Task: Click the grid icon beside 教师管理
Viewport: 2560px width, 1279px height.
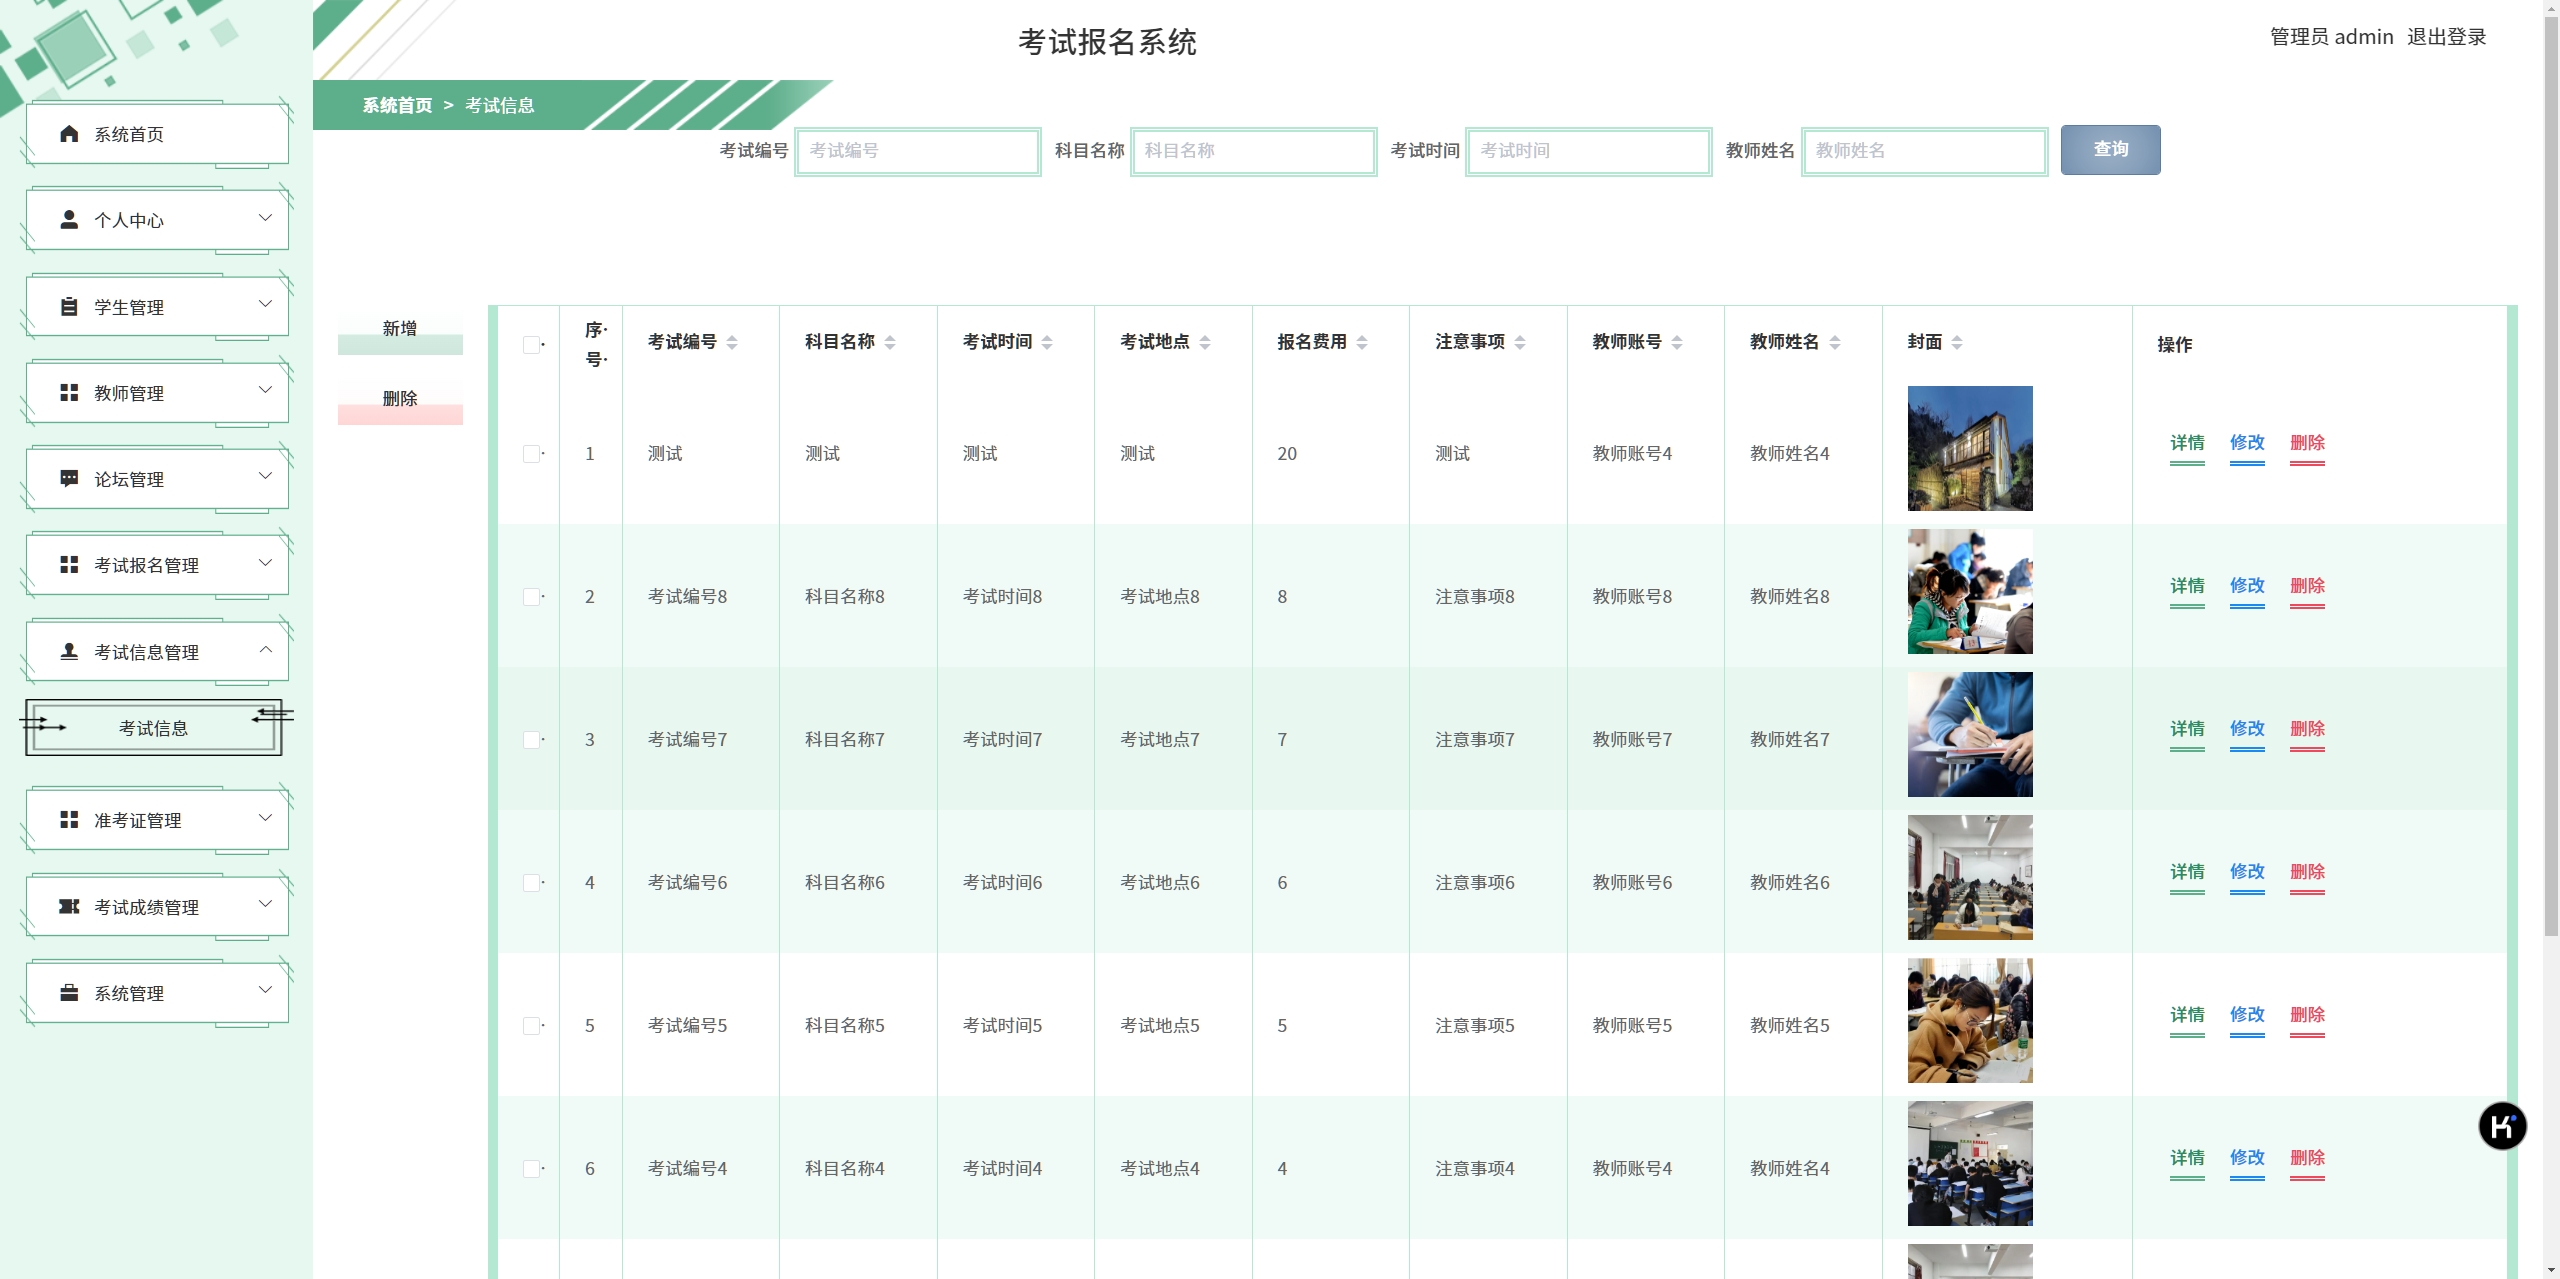Action: [x=69, y=393]
